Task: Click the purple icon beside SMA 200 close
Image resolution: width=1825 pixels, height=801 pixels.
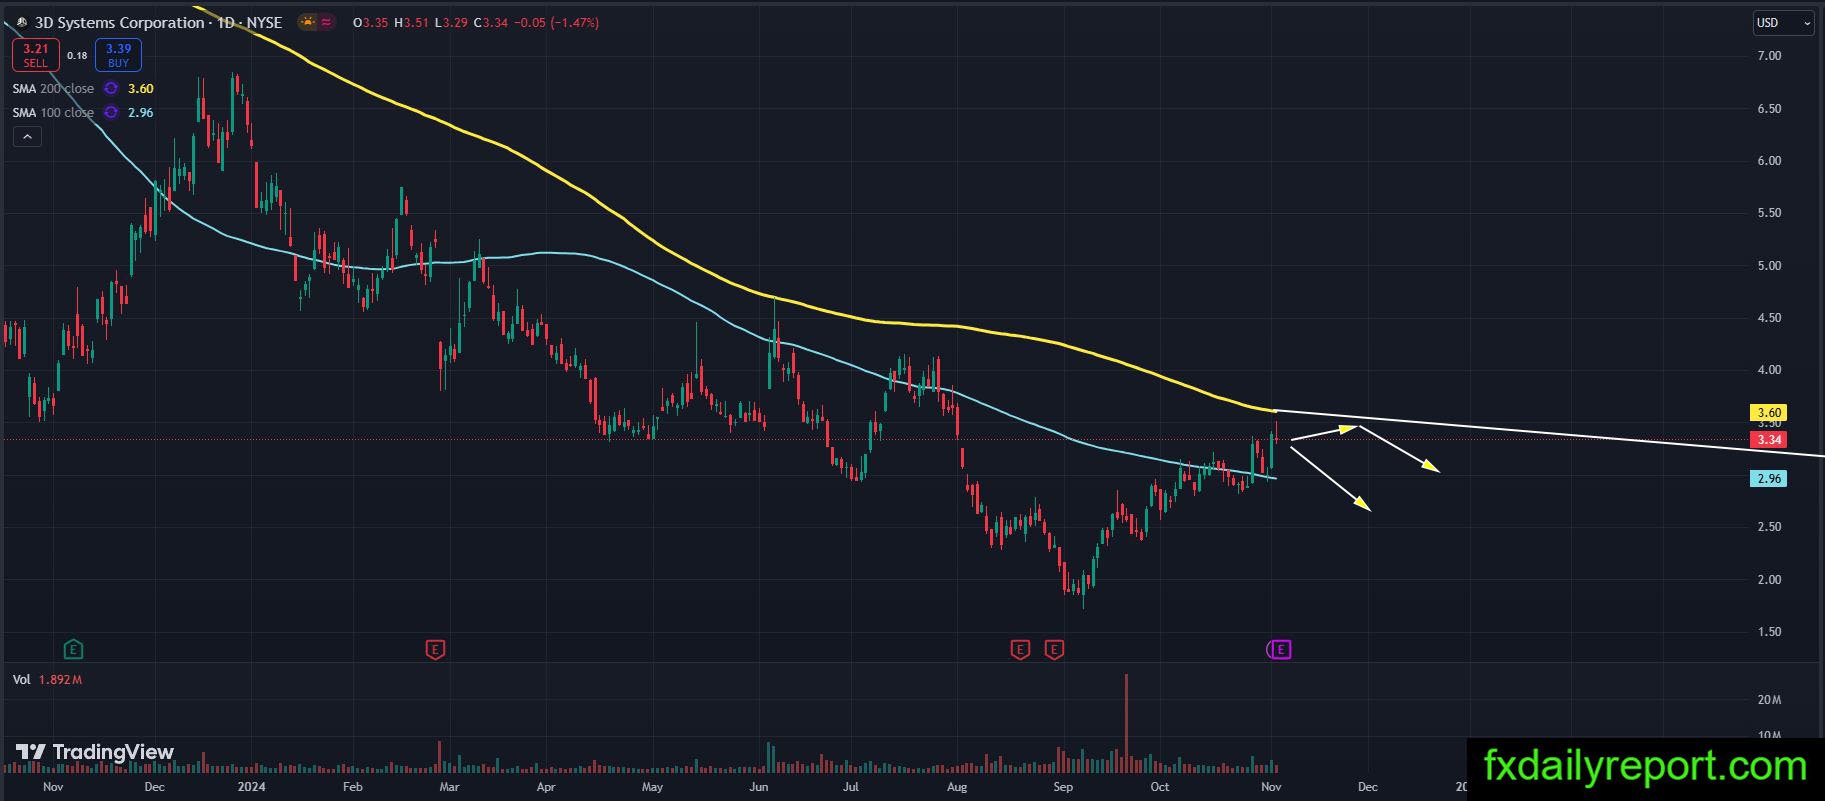Action: tap(111, 88)
